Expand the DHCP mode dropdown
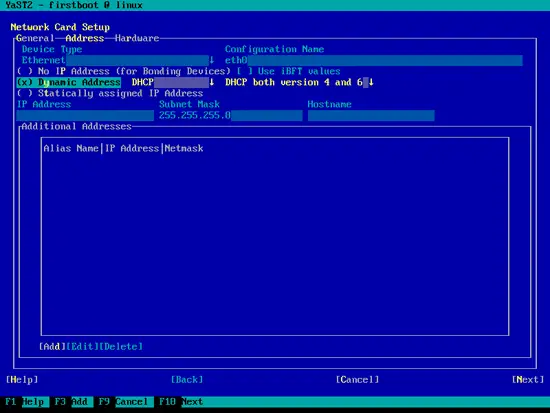The image size is (550, 413). [x=173, y=82]
